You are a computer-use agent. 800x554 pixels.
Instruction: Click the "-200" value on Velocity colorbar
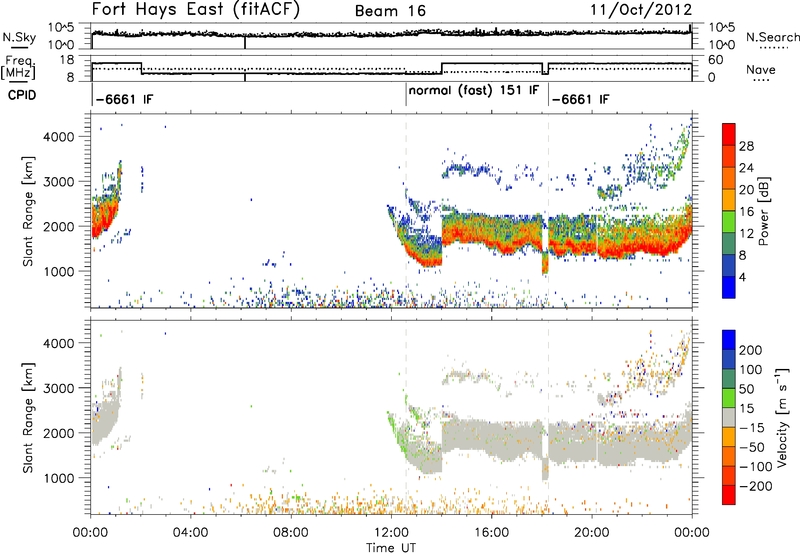(755, 486)
